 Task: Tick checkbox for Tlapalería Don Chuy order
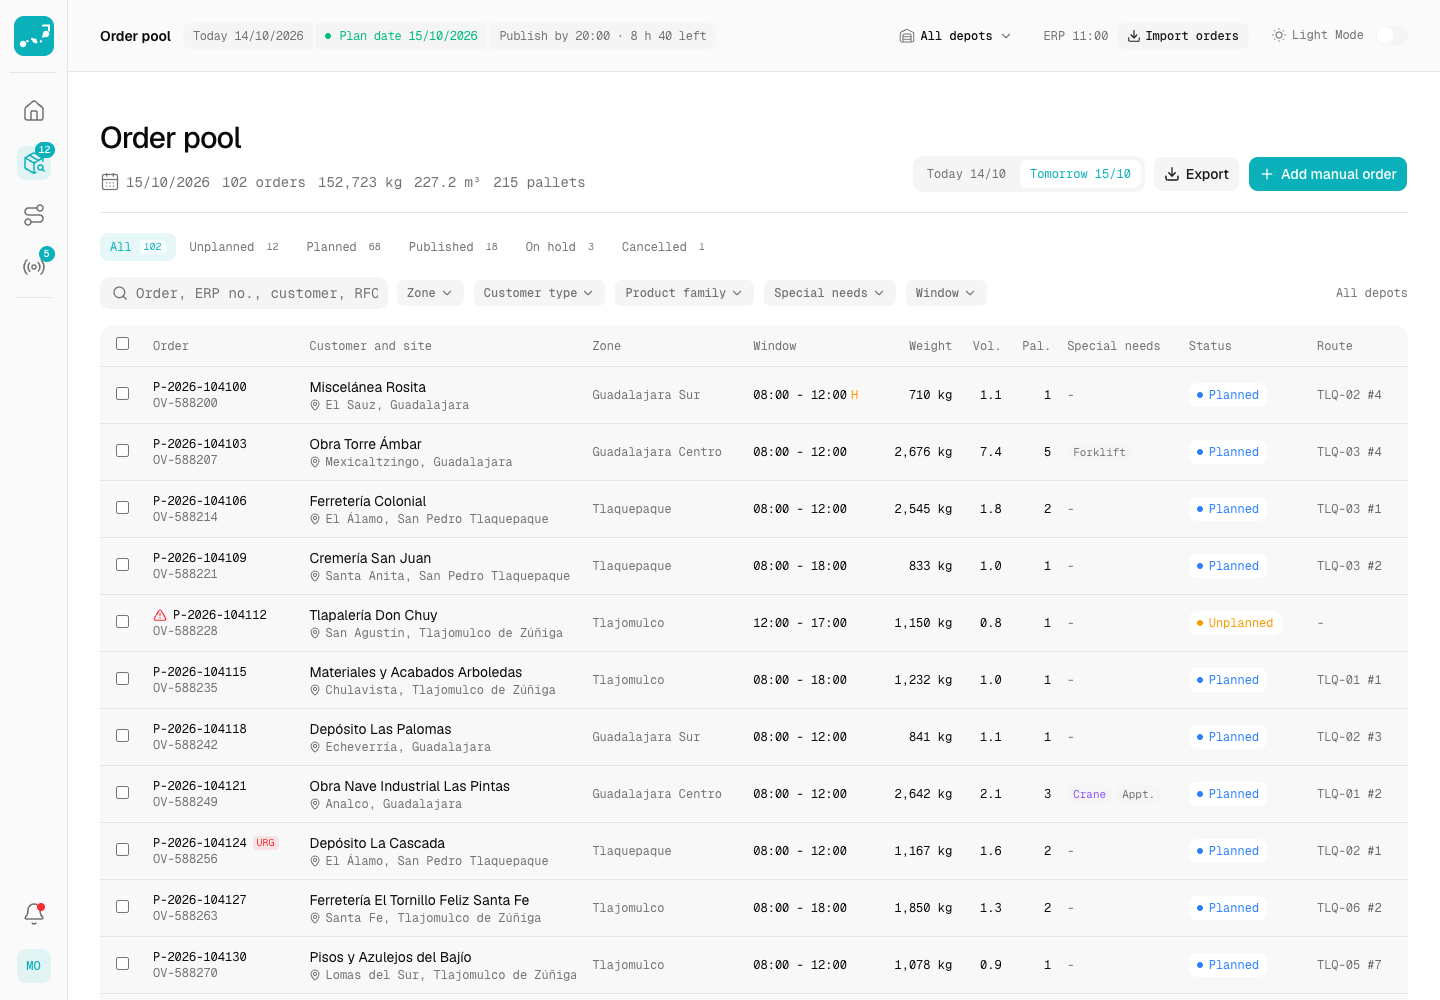[123, 622]
